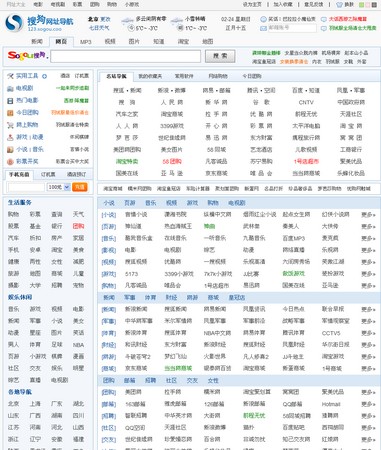Click the 实用工具 wrench icon

10,76
